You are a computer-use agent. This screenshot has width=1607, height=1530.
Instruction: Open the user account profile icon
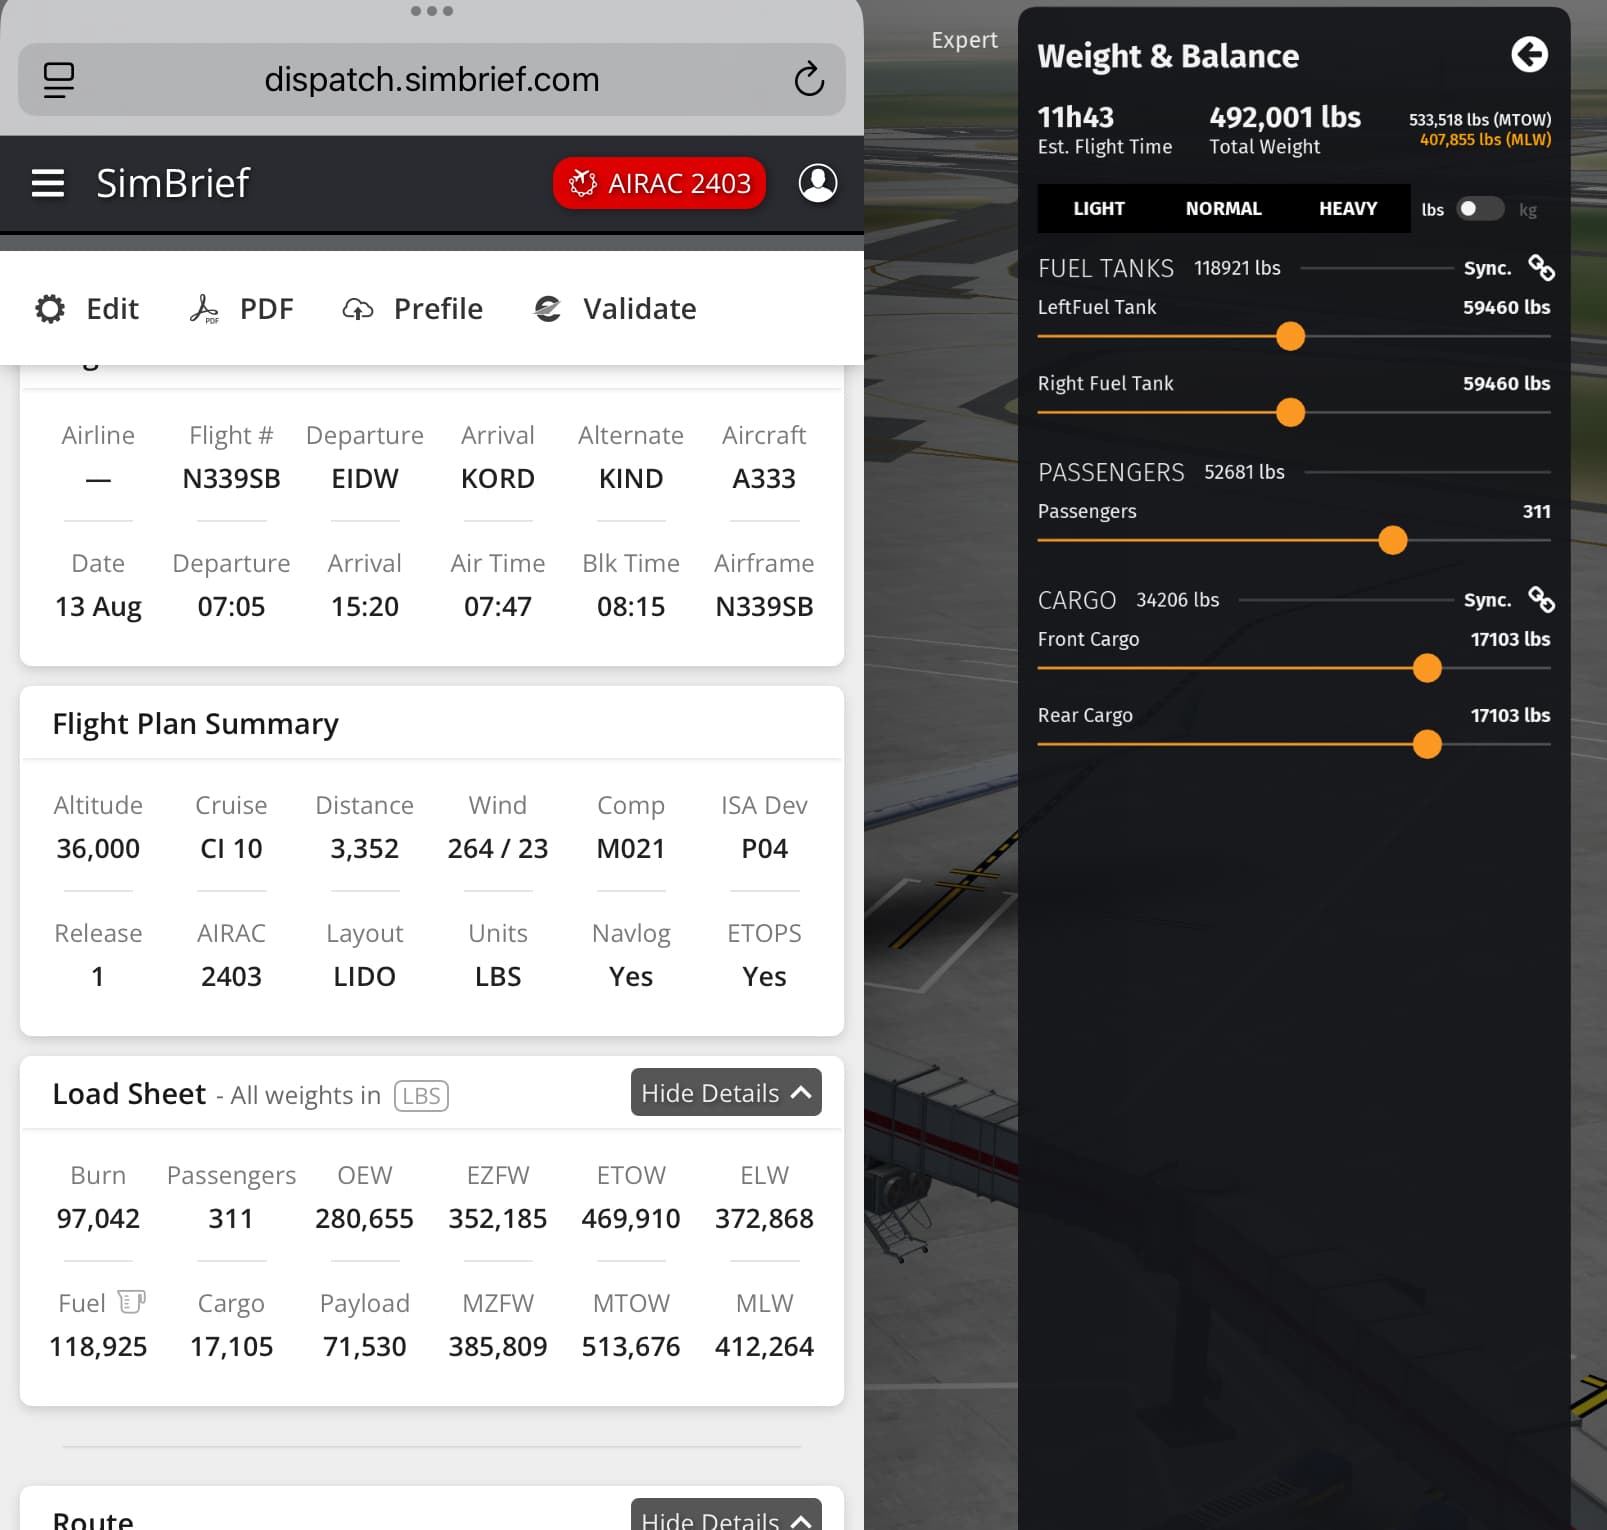(x=817, y=183)
